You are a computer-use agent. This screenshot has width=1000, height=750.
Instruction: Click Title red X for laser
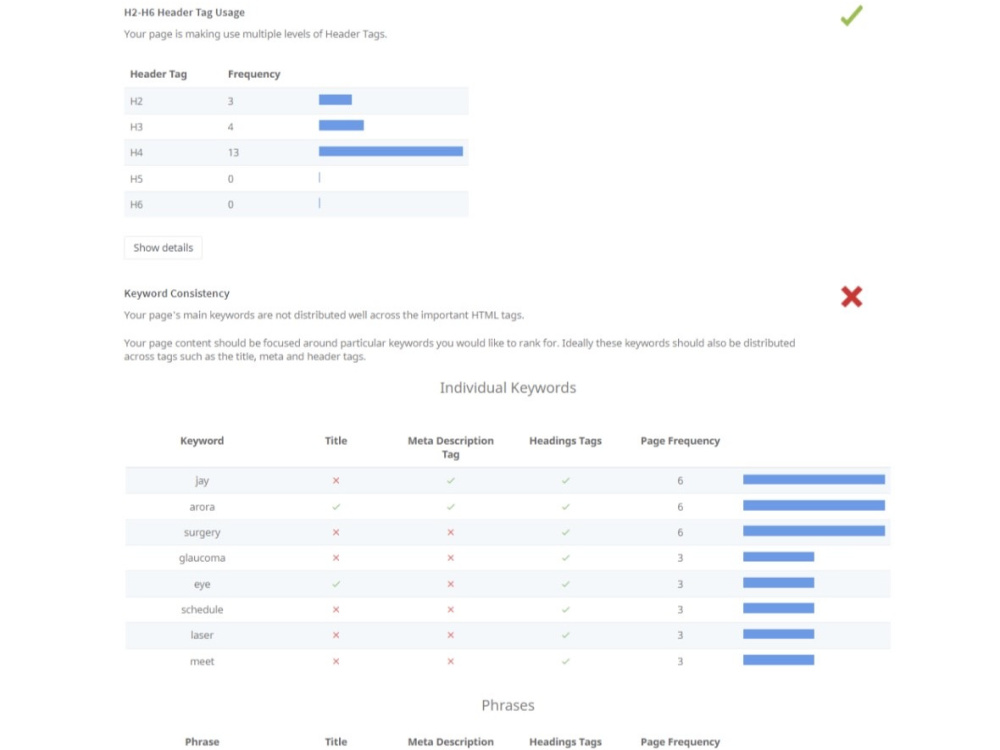pyautogui.click(x=336, y=635)
